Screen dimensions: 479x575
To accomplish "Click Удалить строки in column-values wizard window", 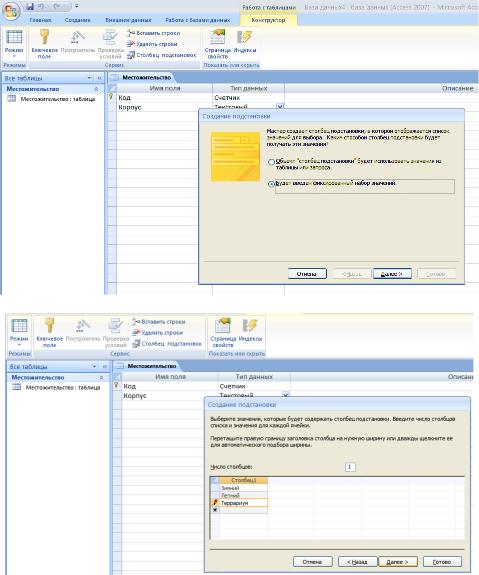I will click(x=157, y=333).
